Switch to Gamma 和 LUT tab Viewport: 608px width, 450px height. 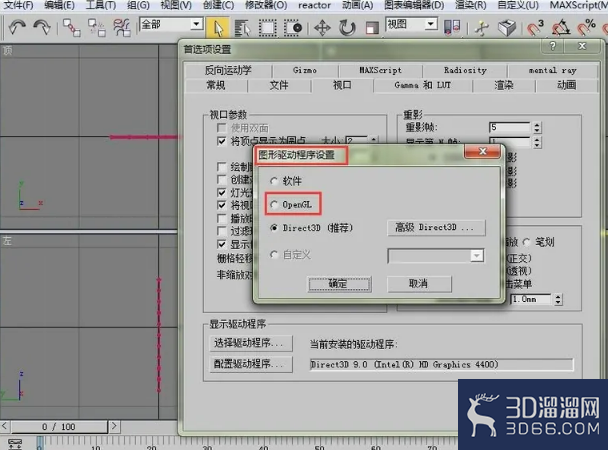(x=423, y=85)
